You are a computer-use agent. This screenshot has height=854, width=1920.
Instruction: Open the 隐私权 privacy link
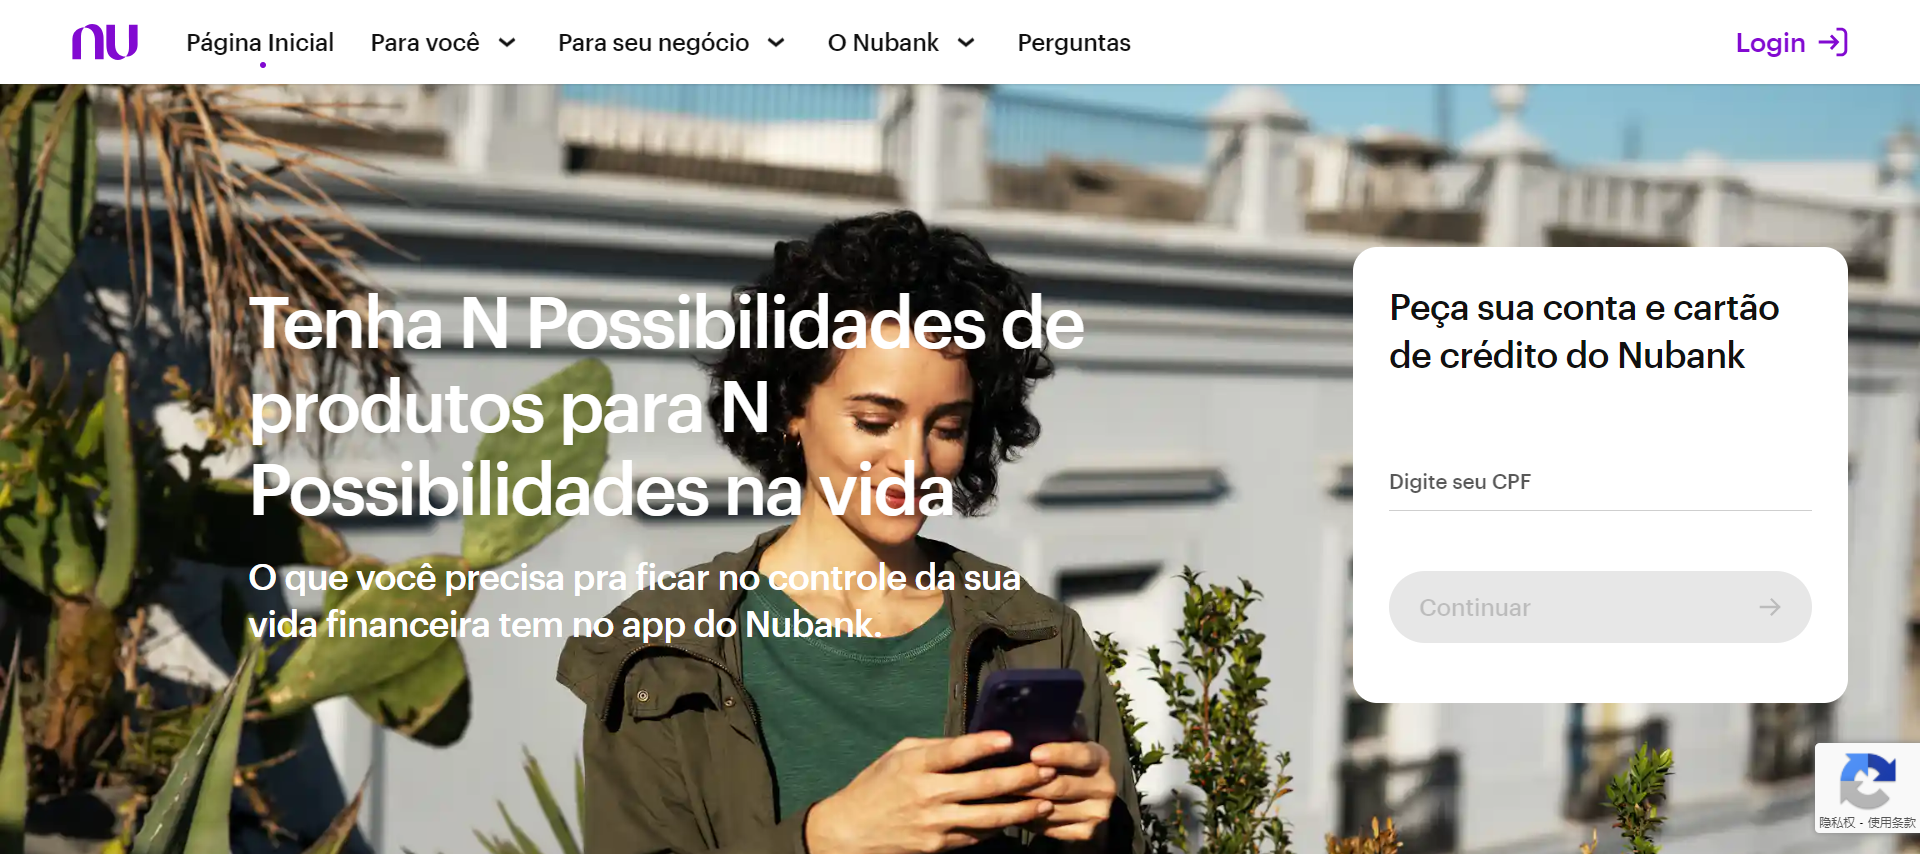pos(1837,822)
